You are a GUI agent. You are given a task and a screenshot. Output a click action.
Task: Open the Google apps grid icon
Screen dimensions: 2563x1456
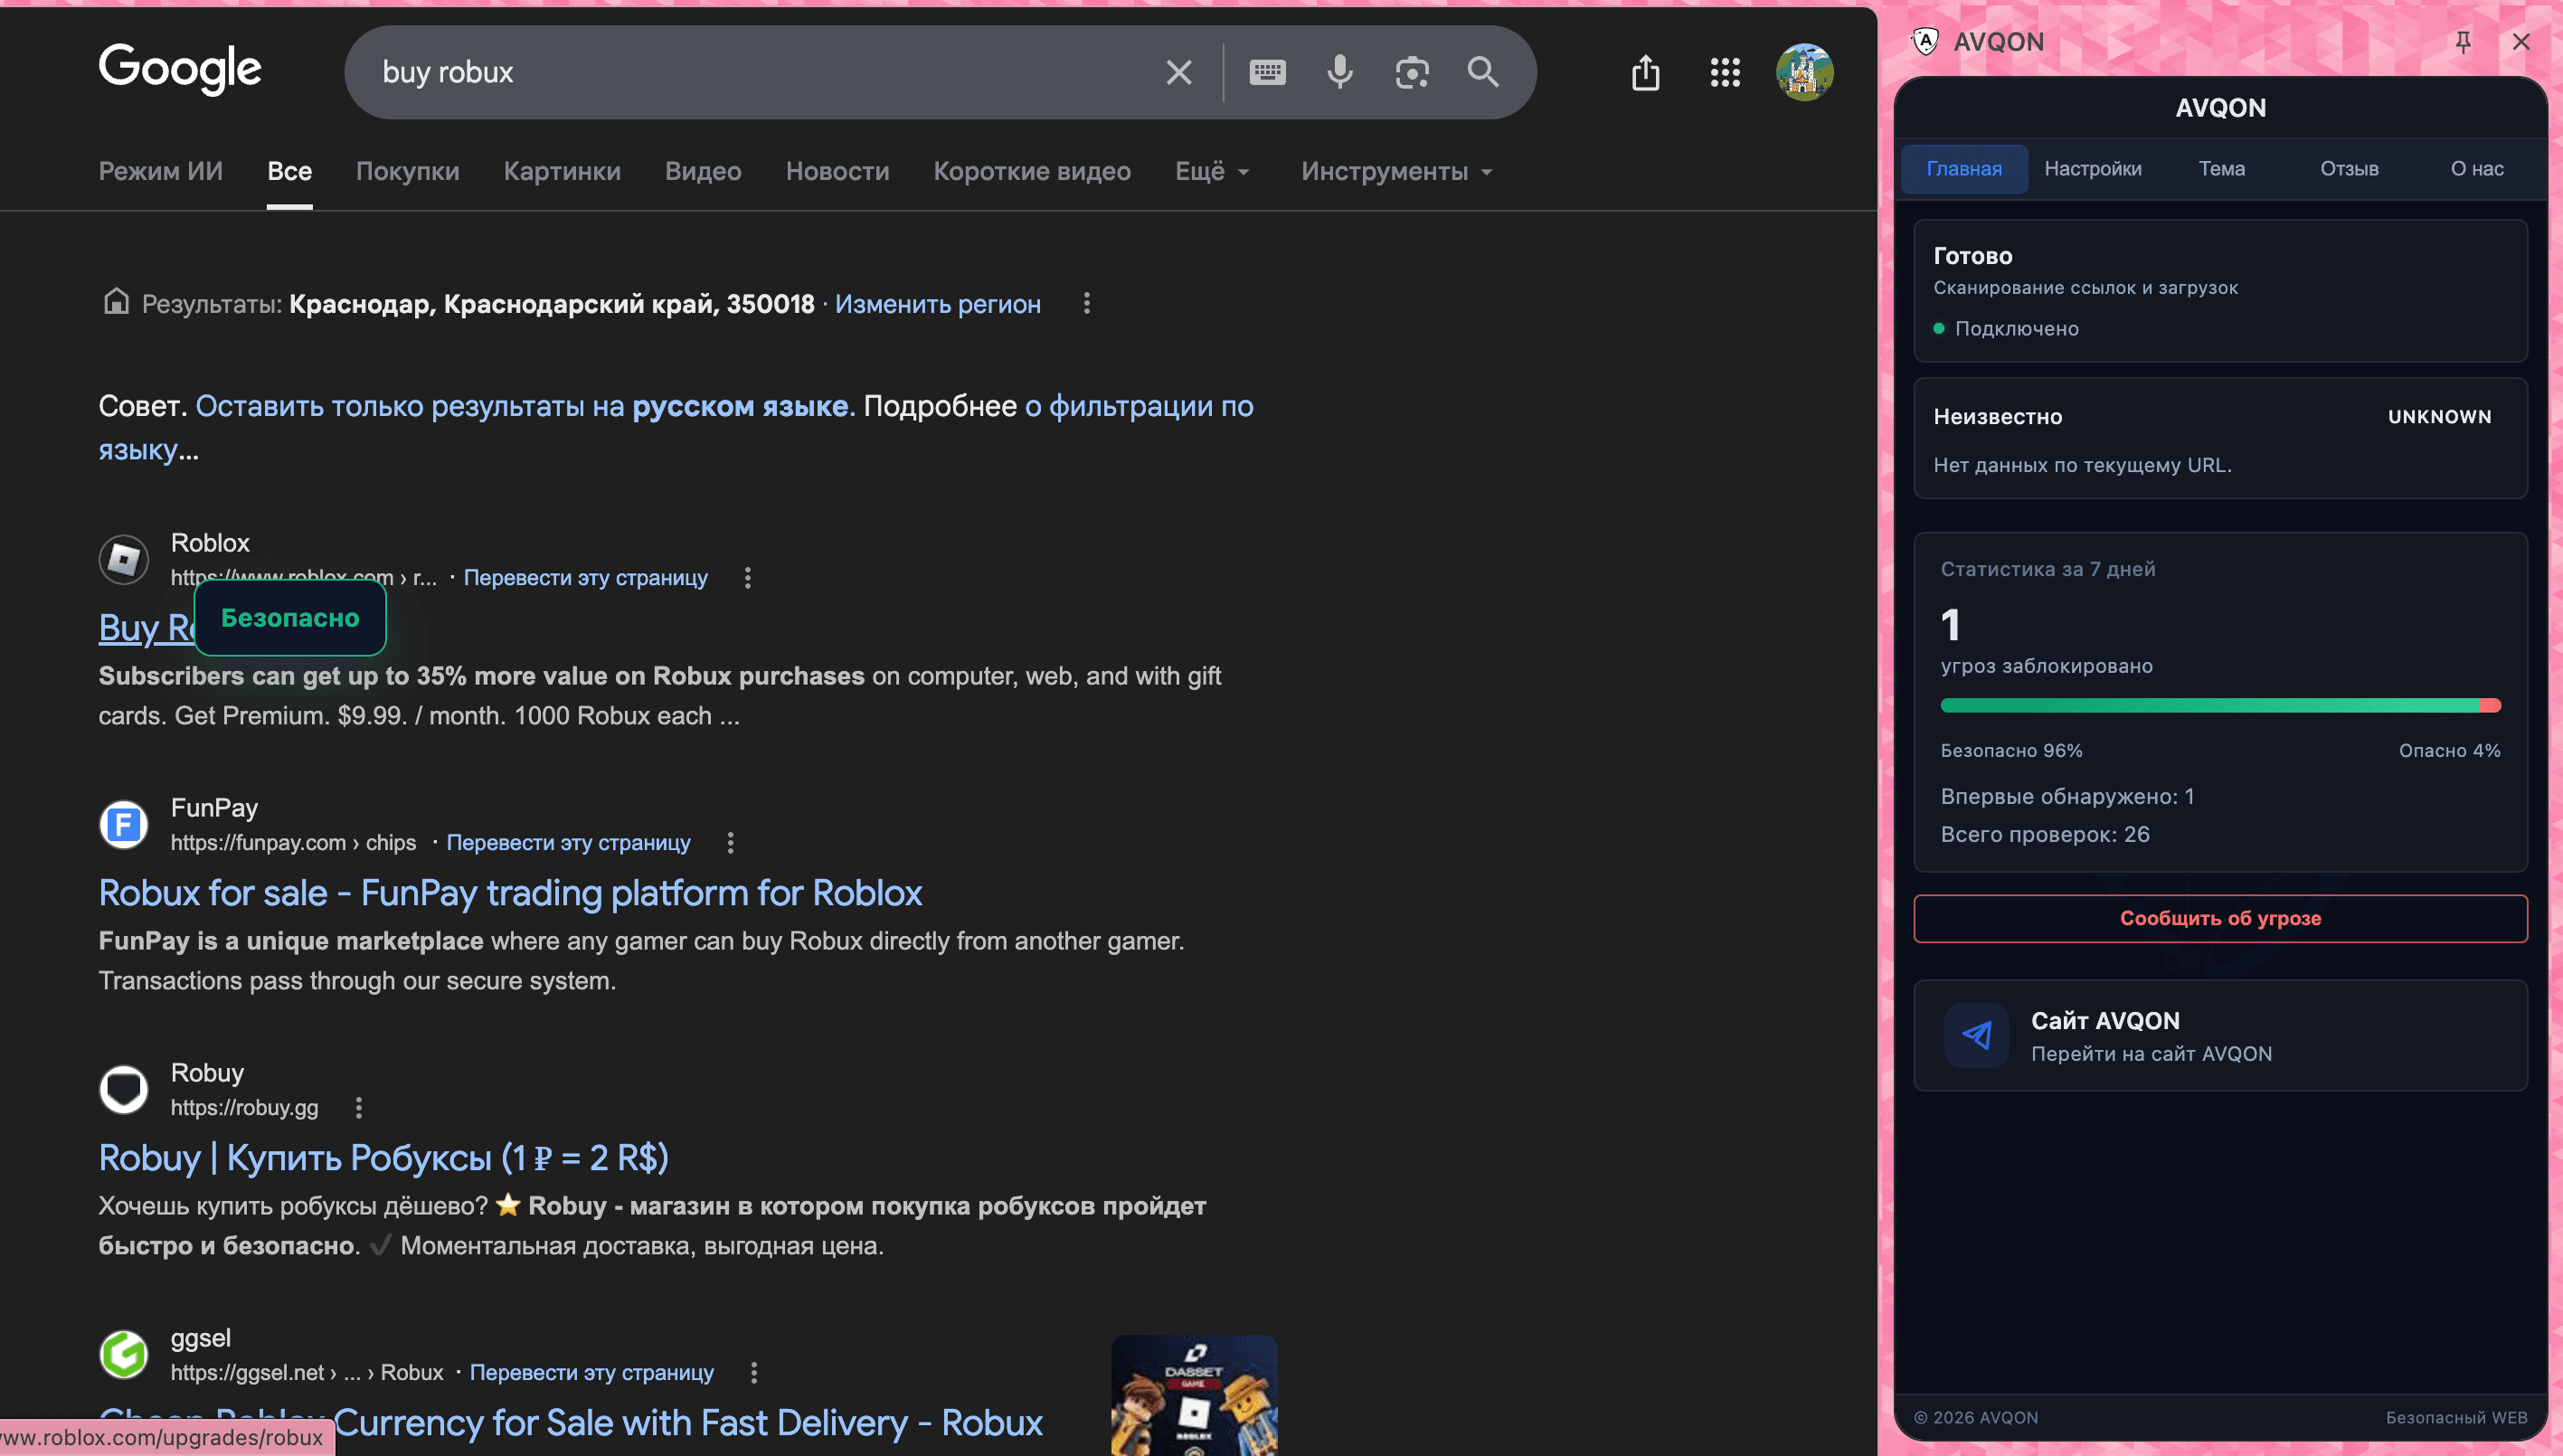tap(1724, 71)
